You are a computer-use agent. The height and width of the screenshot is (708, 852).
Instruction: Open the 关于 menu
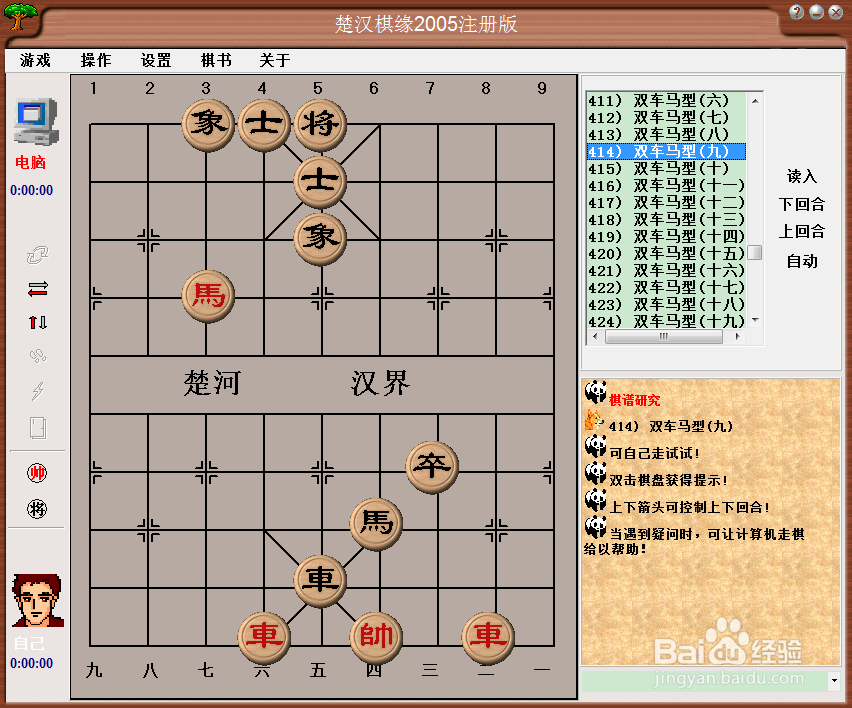coord(274,60)
